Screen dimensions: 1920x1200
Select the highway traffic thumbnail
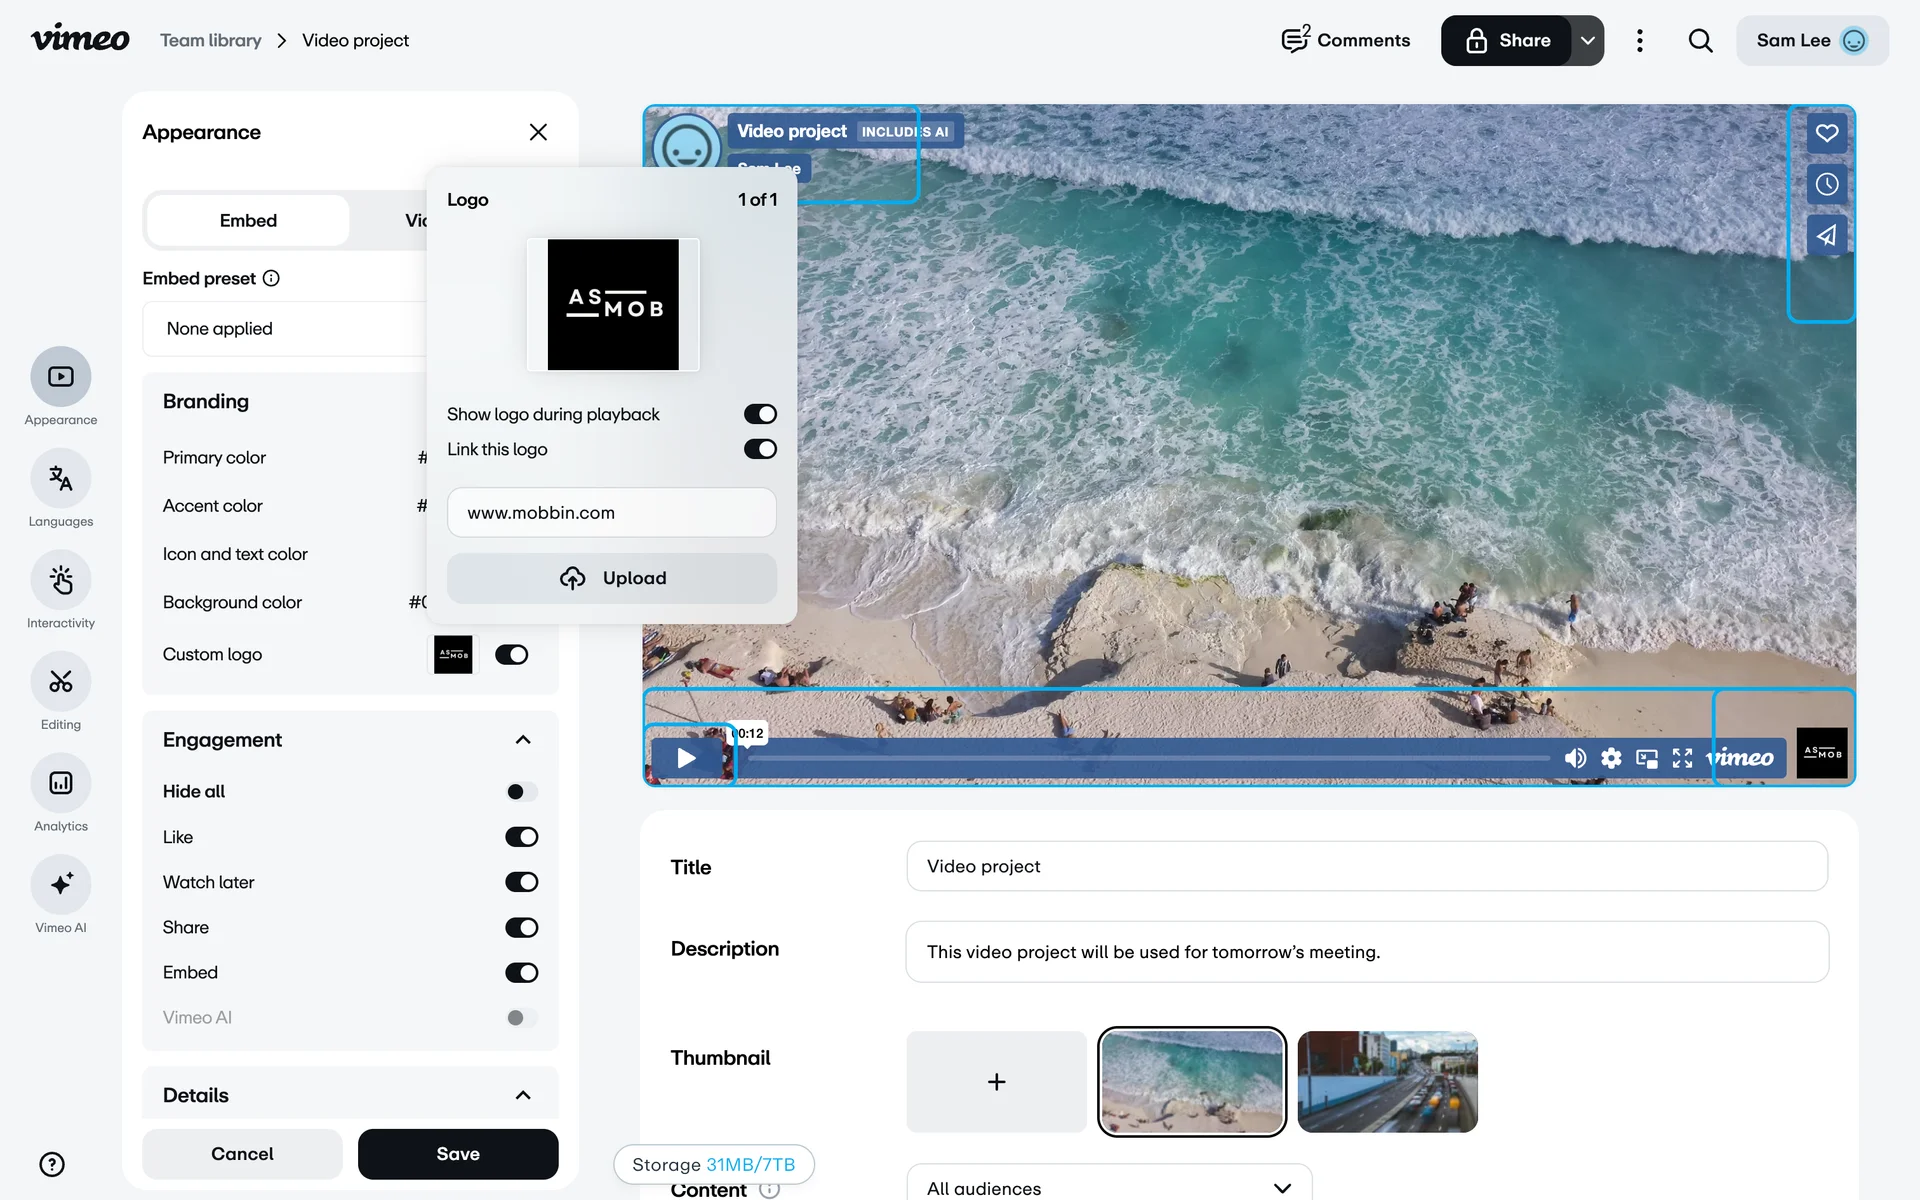pyautogui.click(x=1387, y=1082)
